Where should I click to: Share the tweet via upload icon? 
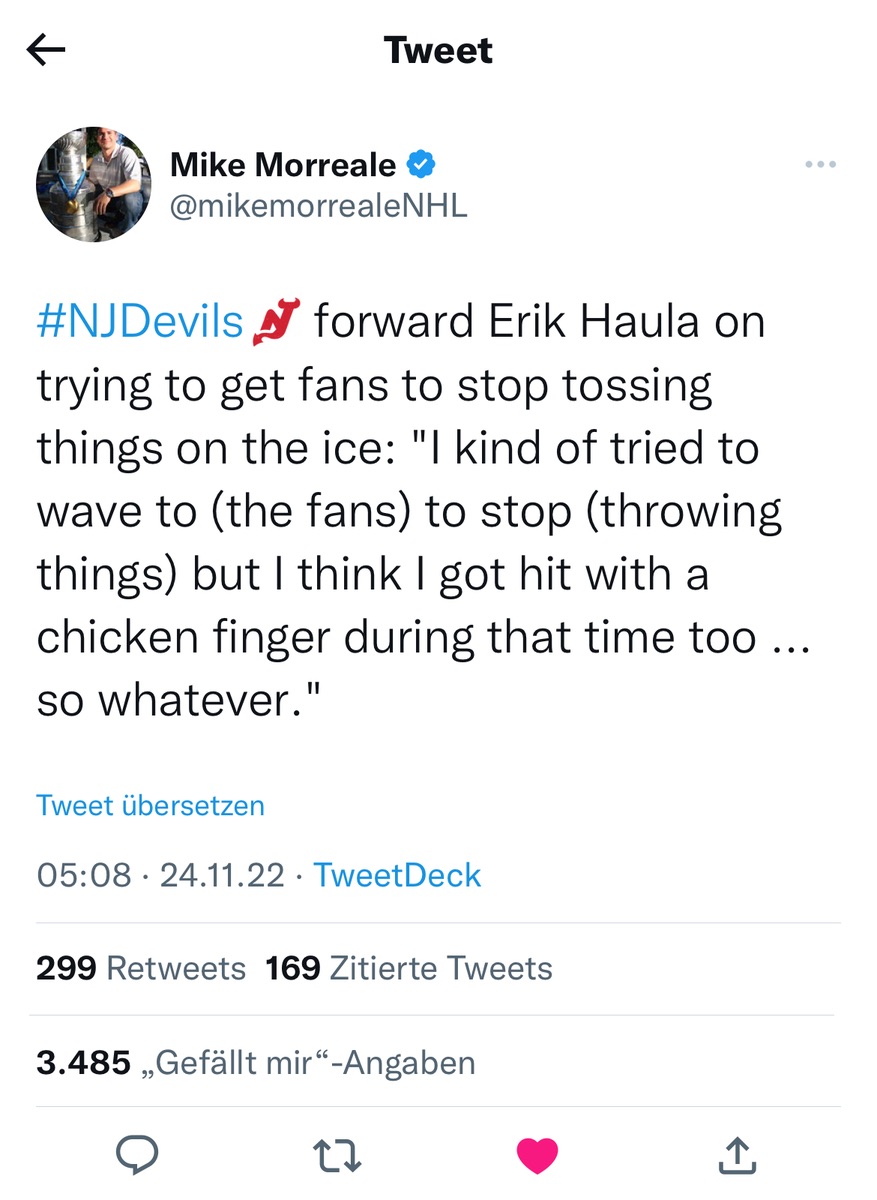point(737,1156)
